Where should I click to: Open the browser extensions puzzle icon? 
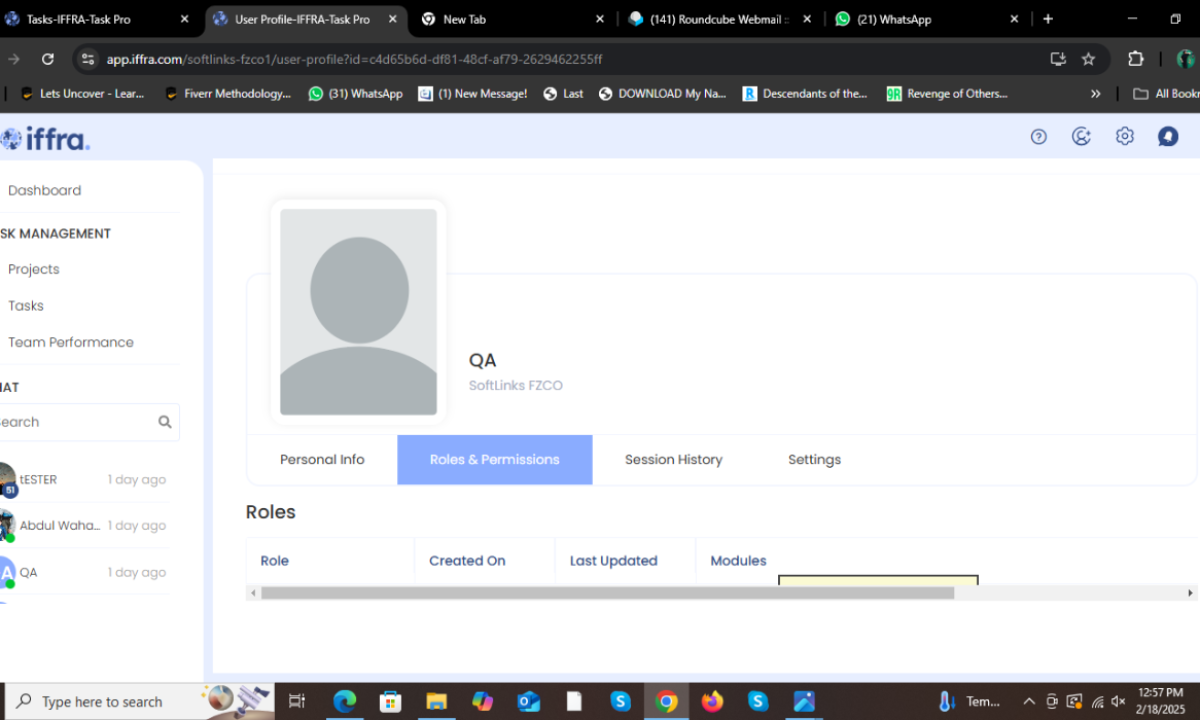pyautogui.click(x=1135, y=59)
